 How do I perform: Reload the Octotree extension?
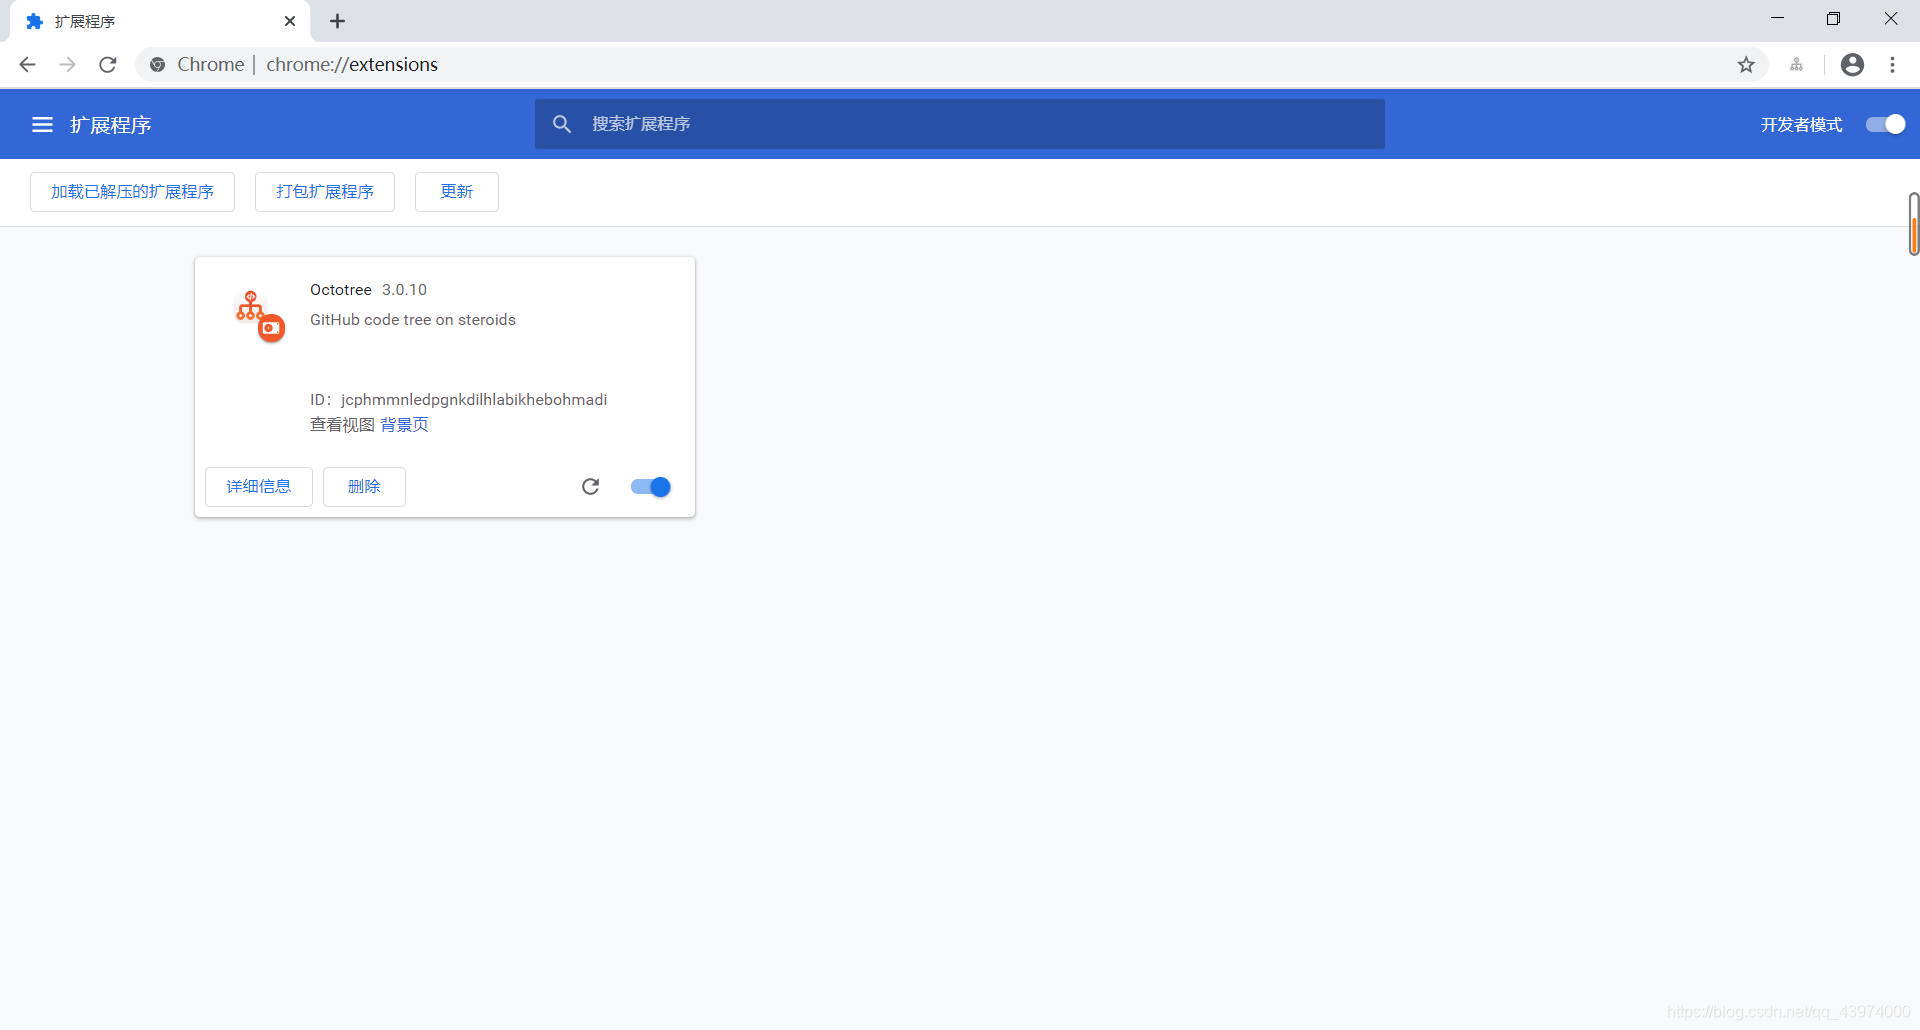coord(590,487)
